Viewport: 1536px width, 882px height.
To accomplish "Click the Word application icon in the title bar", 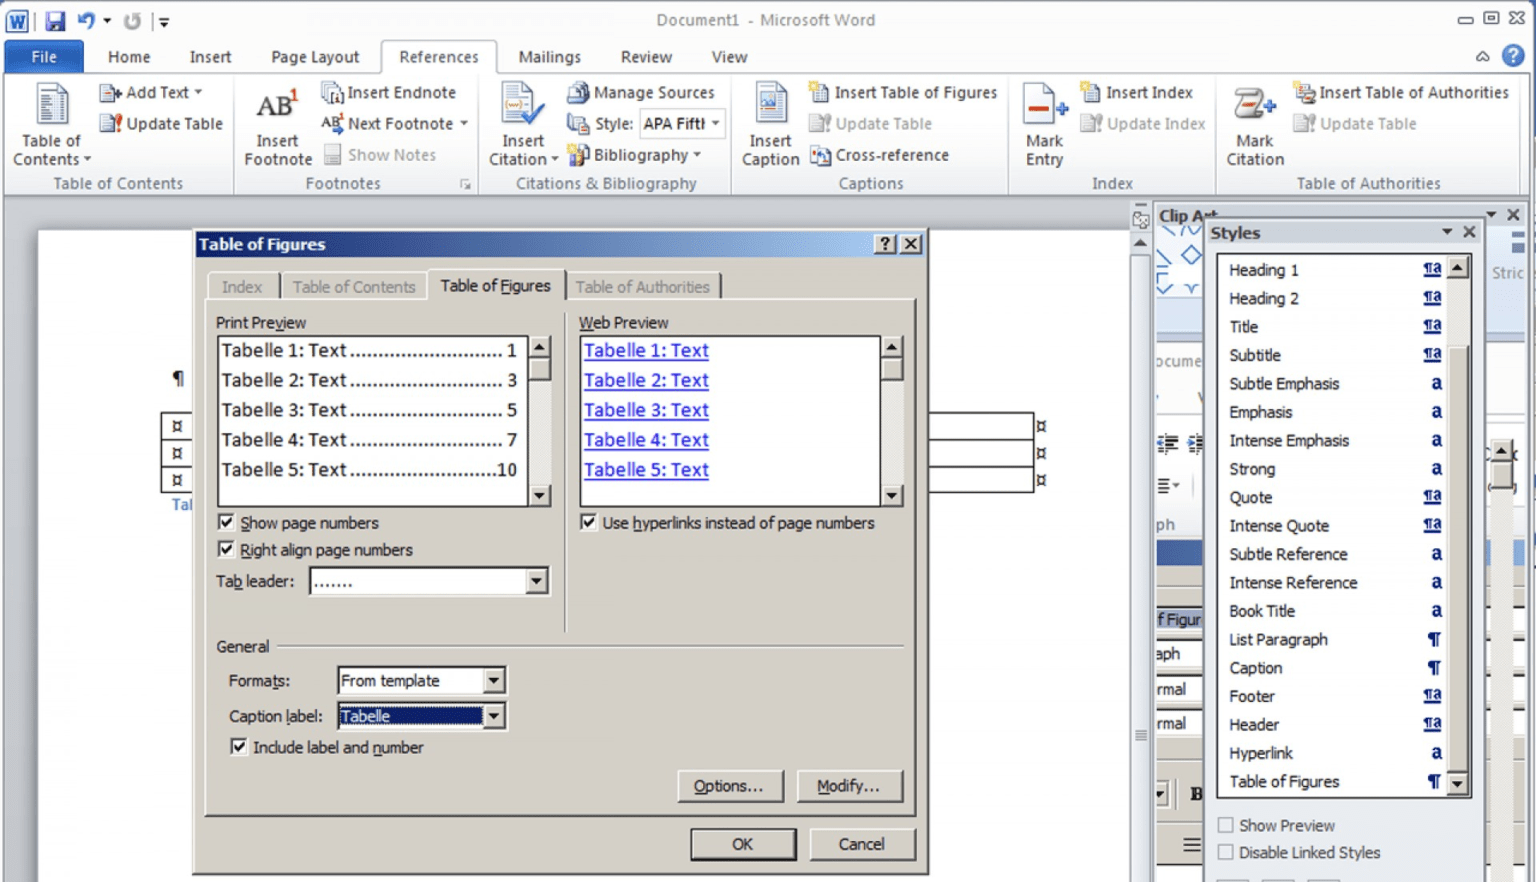I will pyautogui.click(x=17, y=20).
